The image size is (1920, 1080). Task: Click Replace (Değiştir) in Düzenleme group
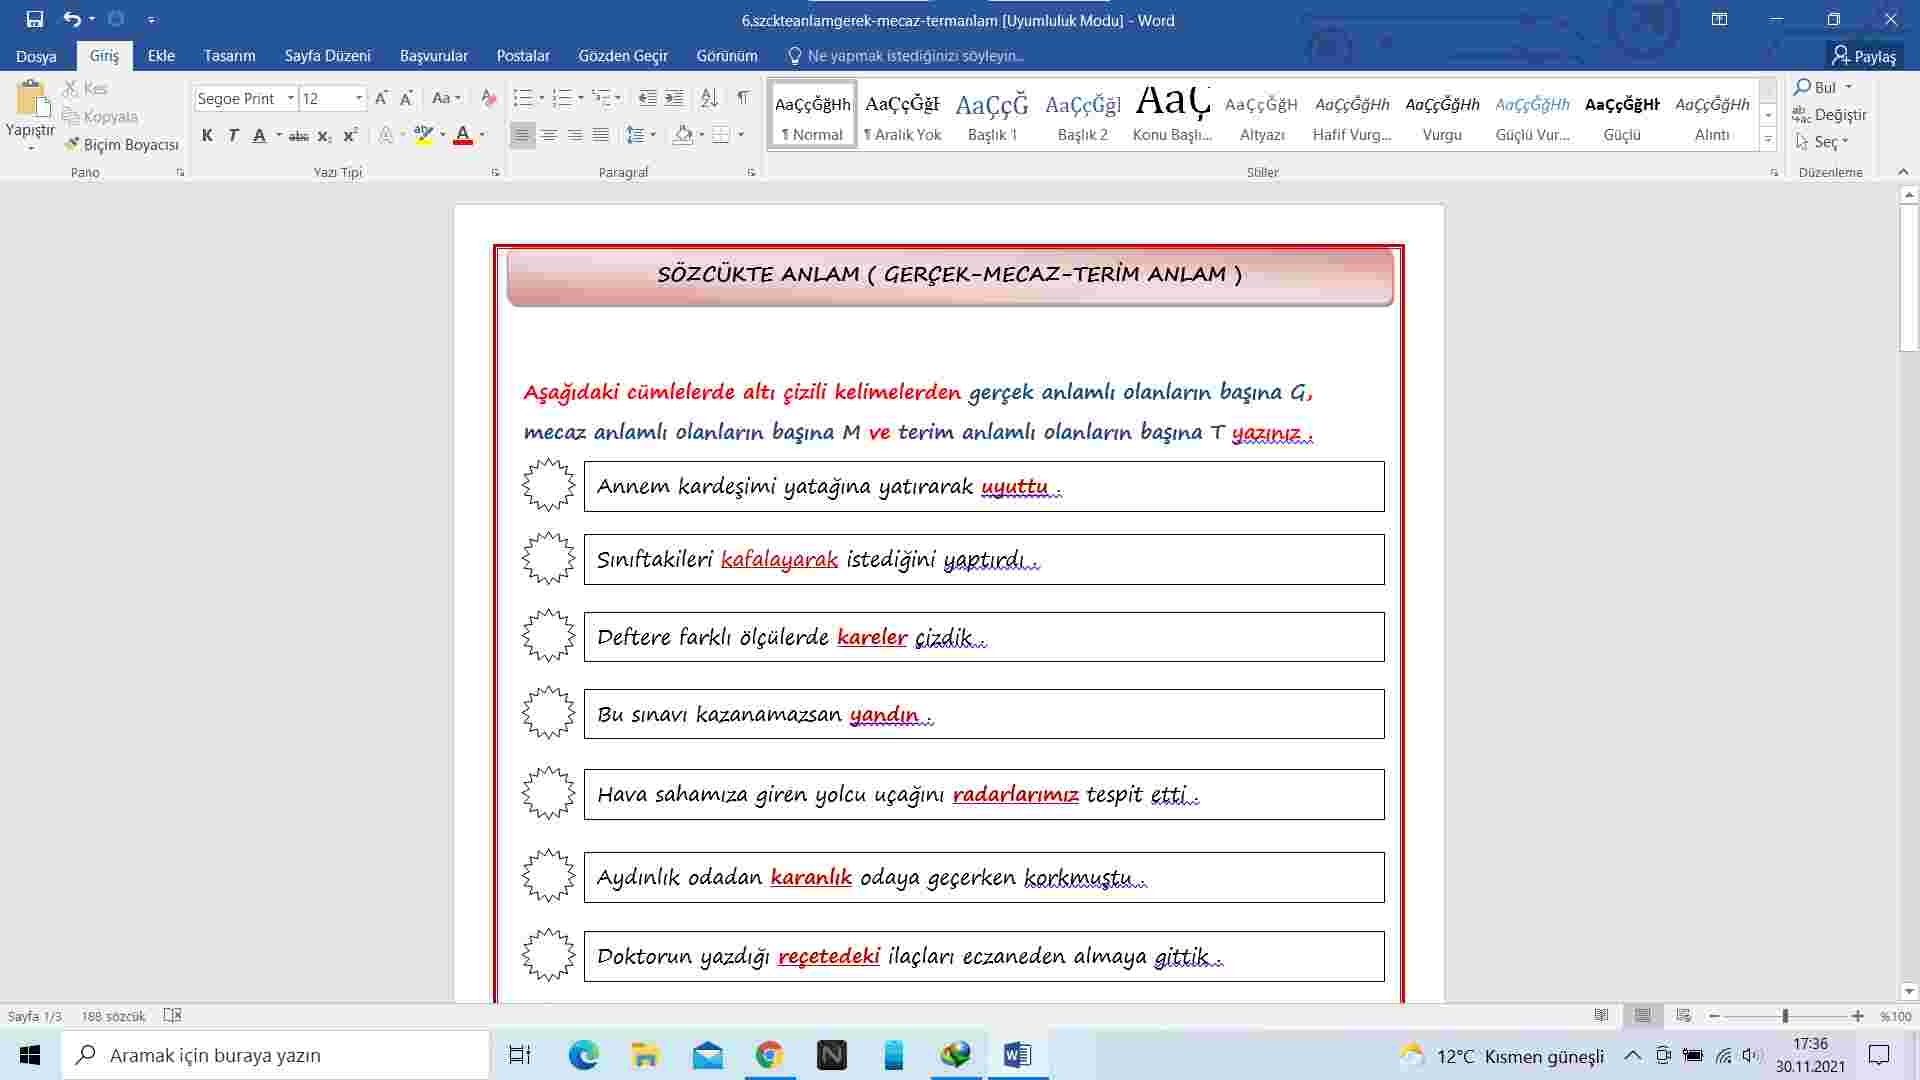[x=1830, y=114]
